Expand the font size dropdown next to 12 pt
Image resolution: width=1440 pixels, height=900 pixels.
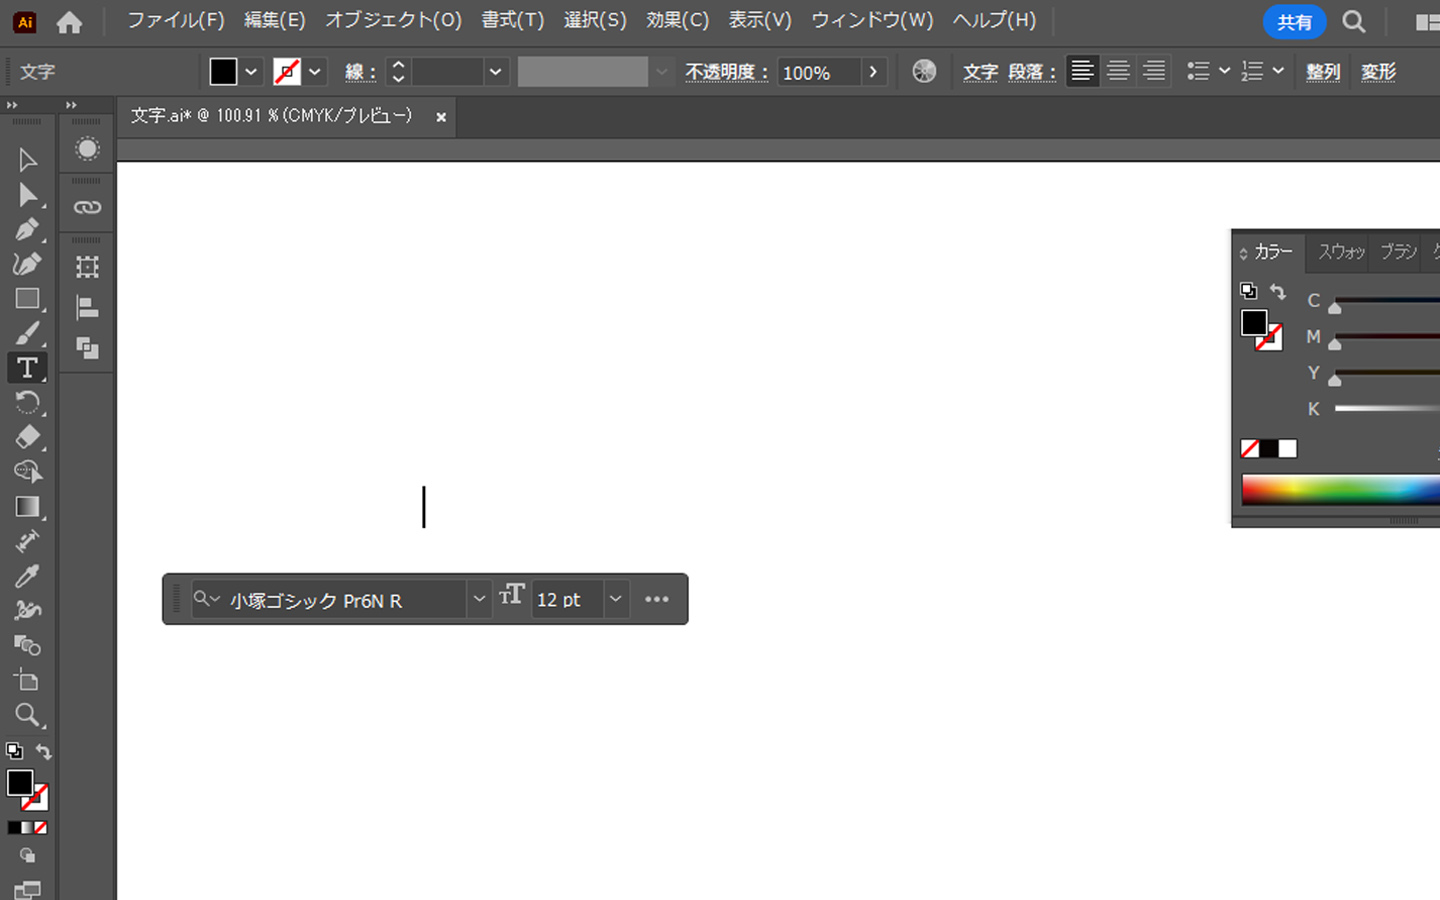(616, 599)
